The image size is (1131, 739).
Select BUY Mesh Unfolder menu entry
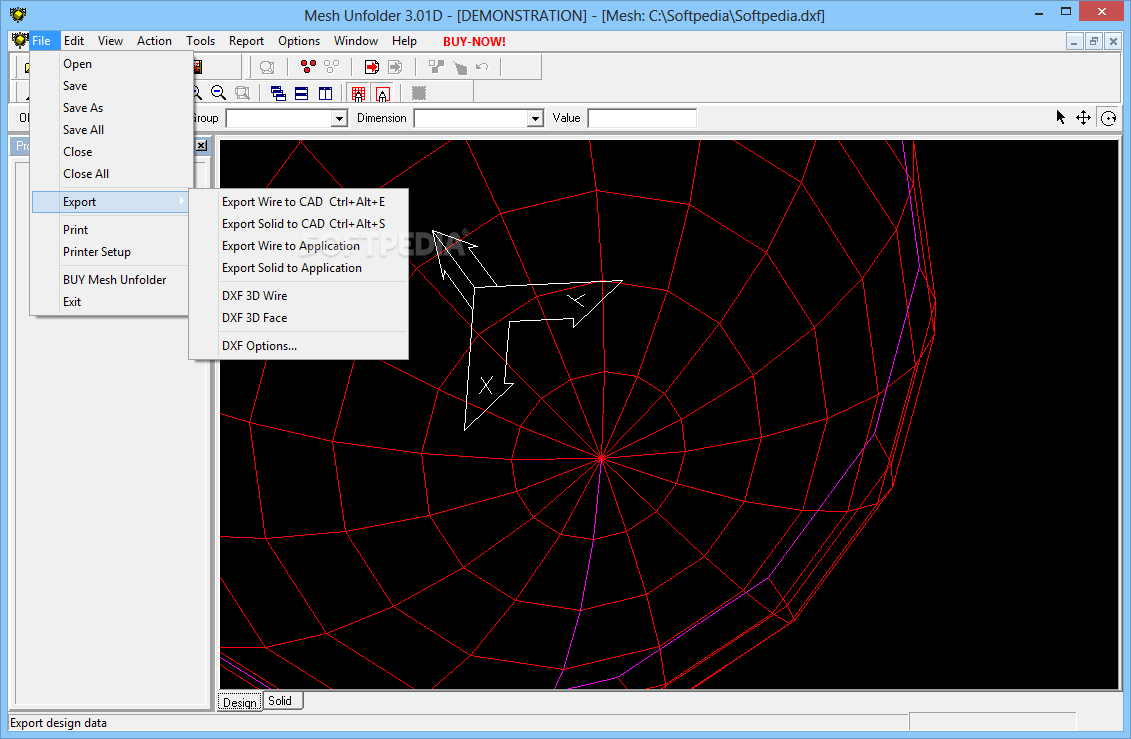click(112, 280)
